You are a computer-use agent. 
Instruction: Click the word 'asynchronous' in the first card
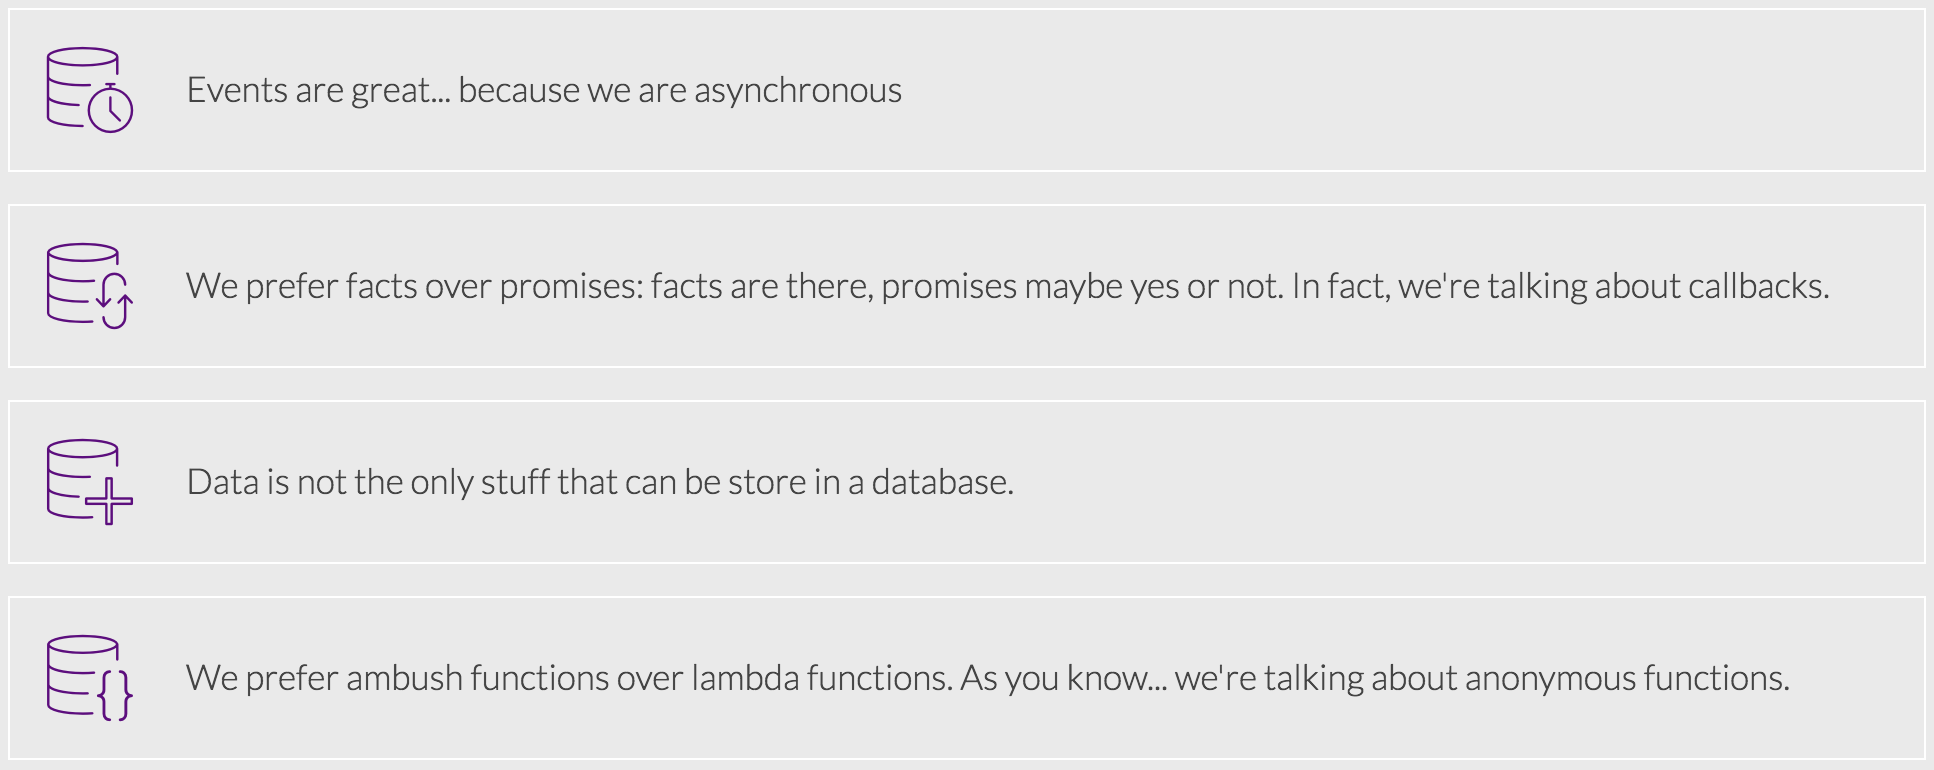[x=797, y=90]
